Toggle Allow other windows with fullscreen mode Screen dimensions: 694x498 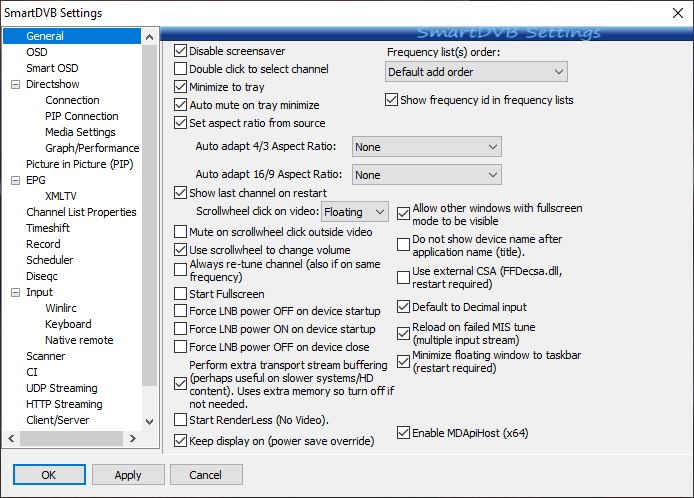coord(403,214)
